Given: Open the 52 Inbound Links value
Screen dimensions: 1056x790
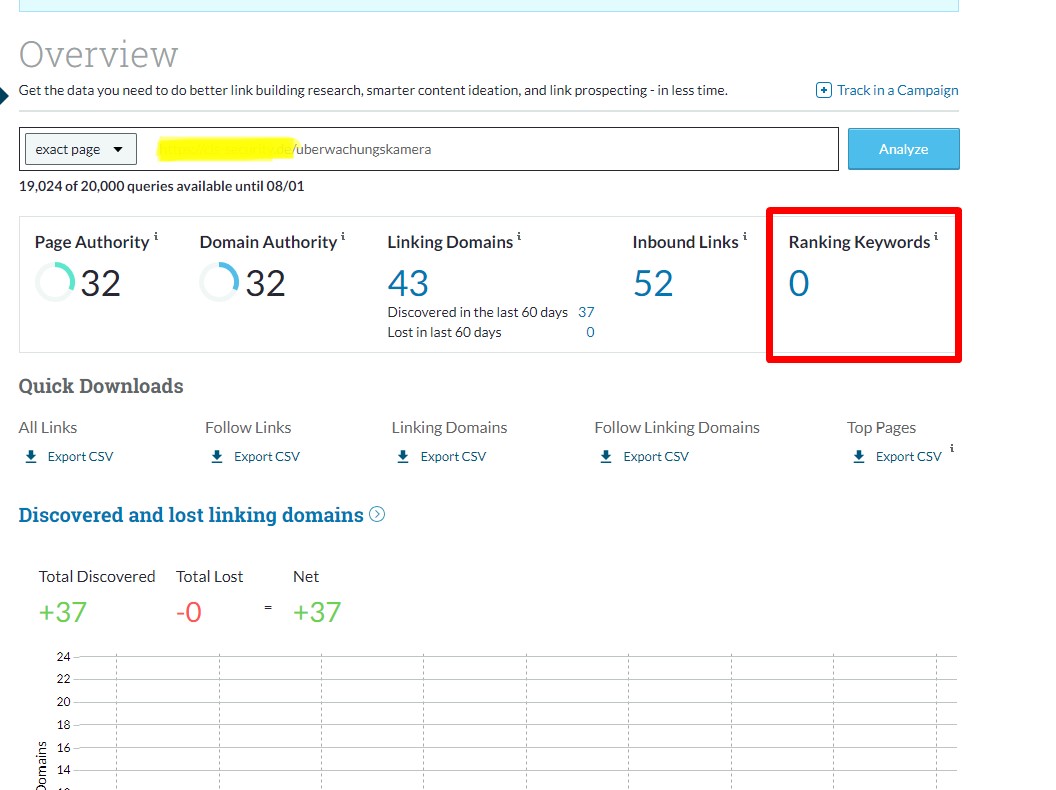Looking at the screenshot, I should (x=653, y=283).
